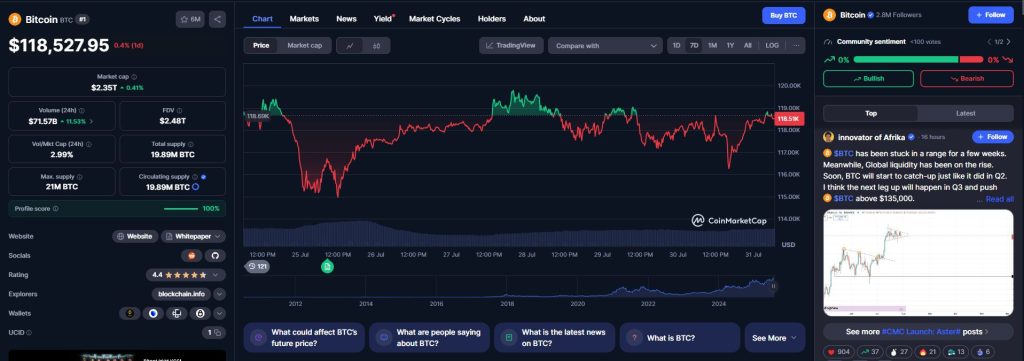Select Price chart mode
Screen dimensions: 1024x361
tap(261, 46)
